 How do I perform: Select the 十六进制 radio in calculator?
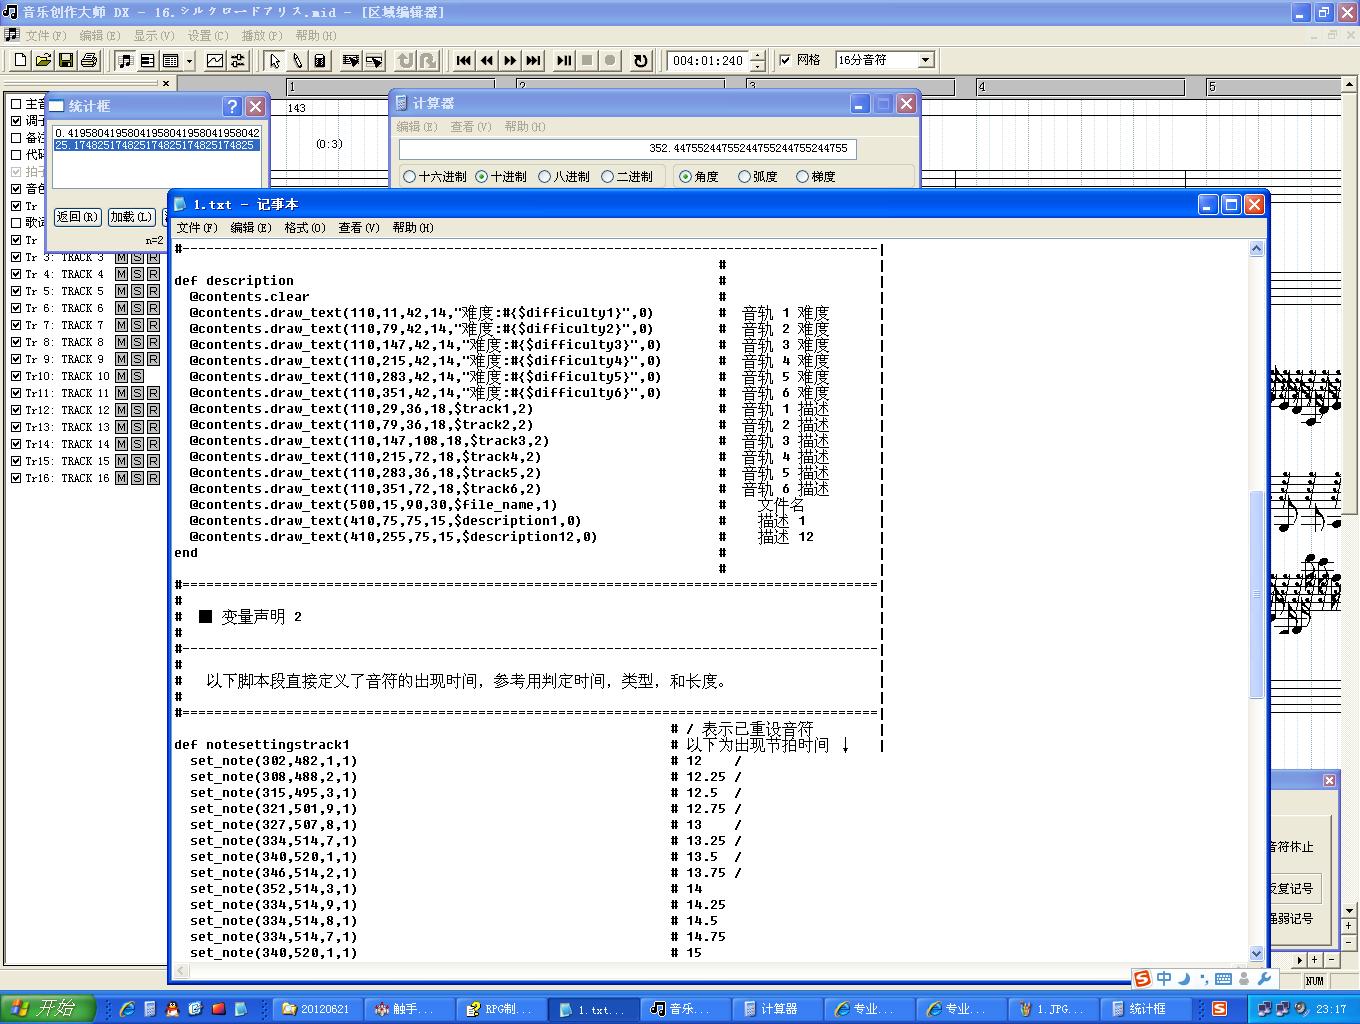coord(409,177)
